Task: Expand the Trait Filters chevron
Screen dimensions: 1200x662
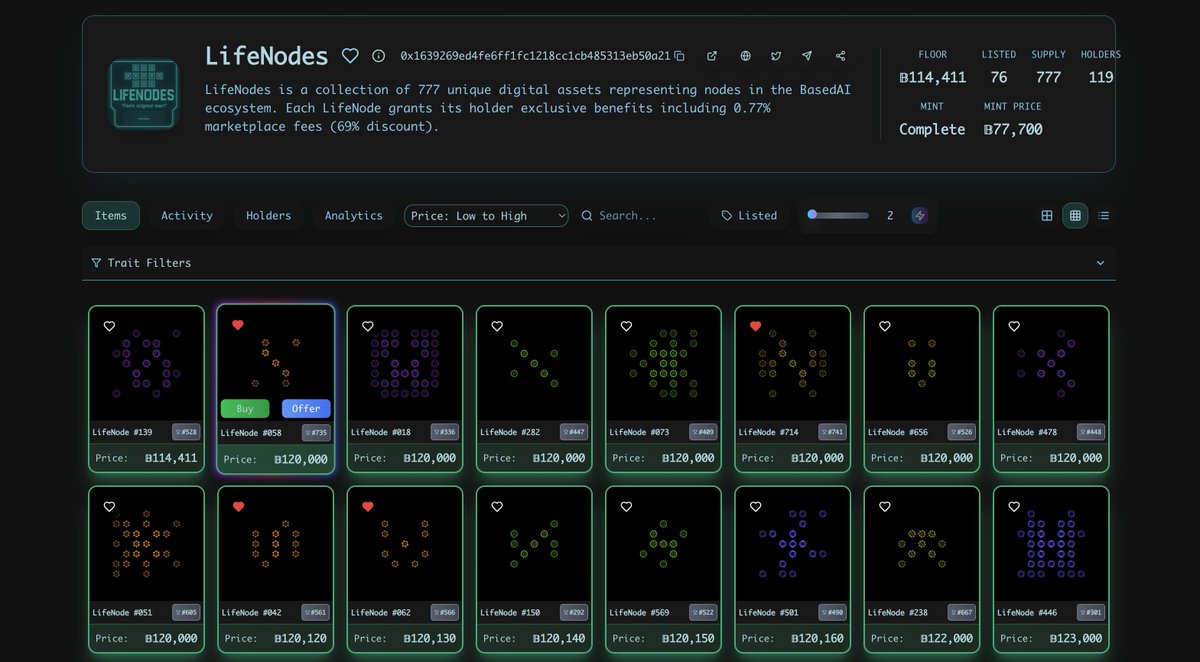Action: click(1100, 263)
